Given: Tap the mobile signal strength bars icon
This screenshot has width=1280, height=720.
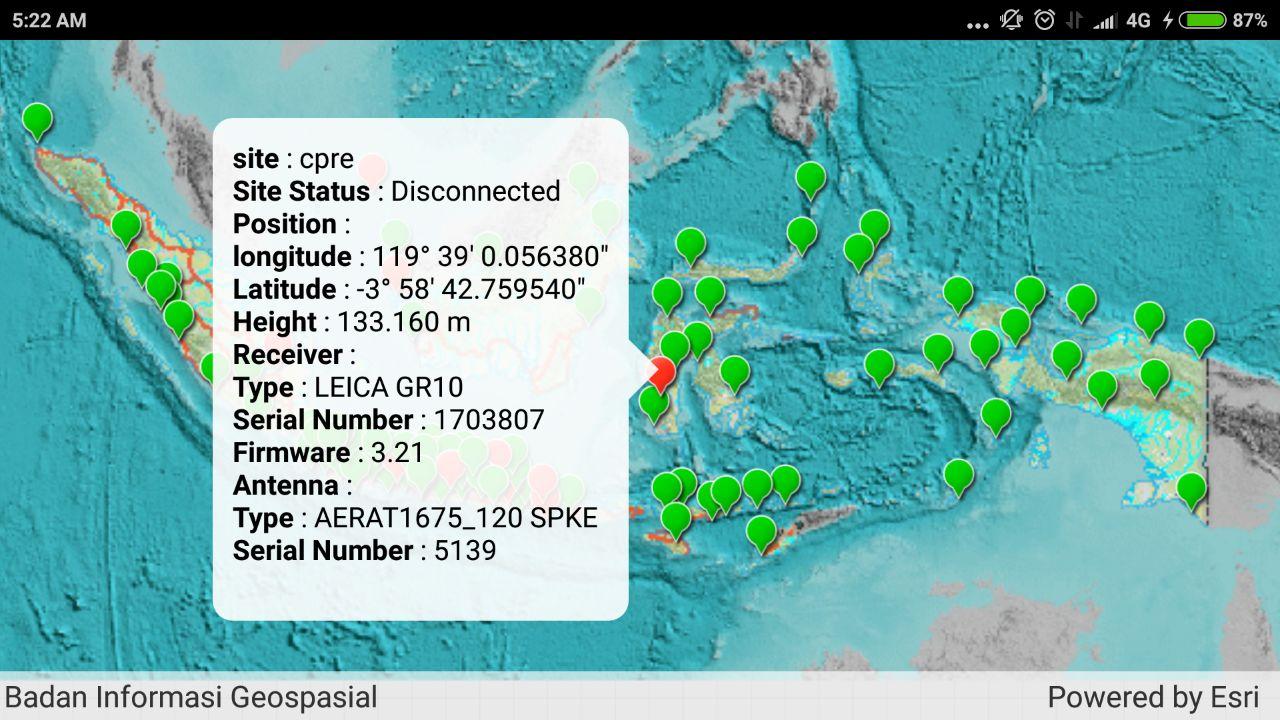Looking at the screenshot, I should [x=1104, y=20].
